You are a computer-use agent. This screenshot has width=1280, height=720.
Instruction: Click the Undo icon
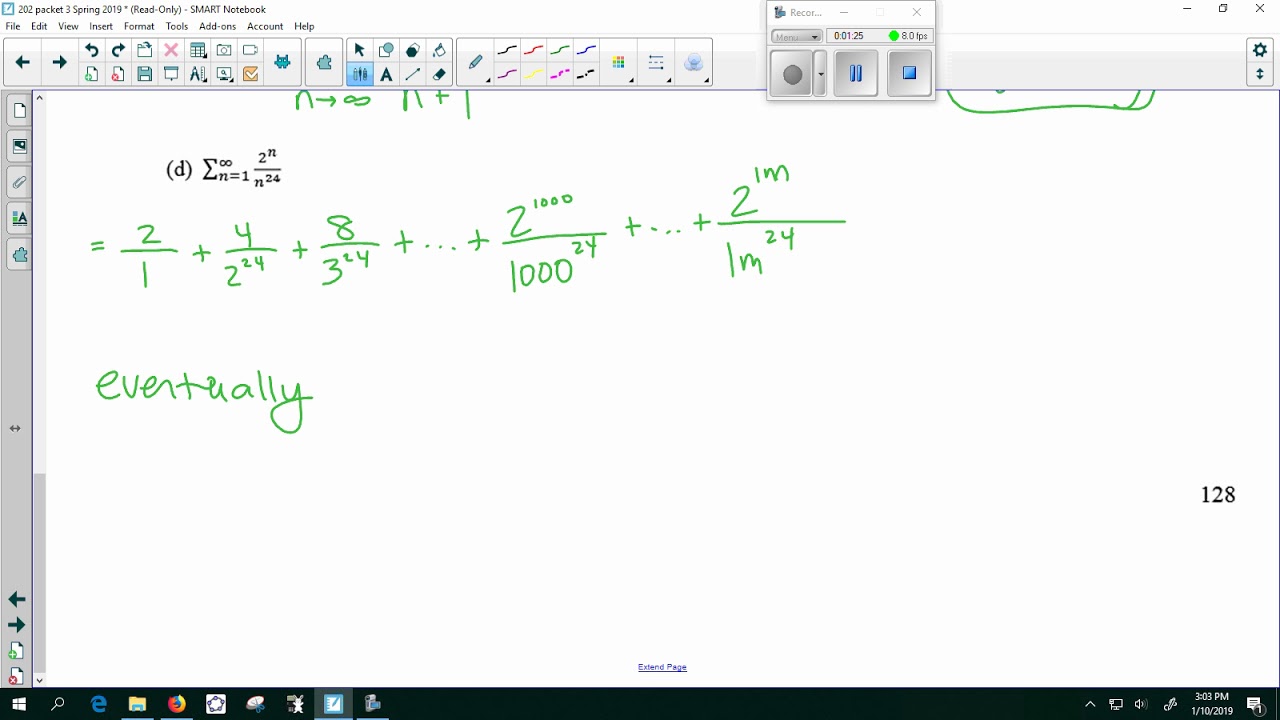tap(92, 50)
